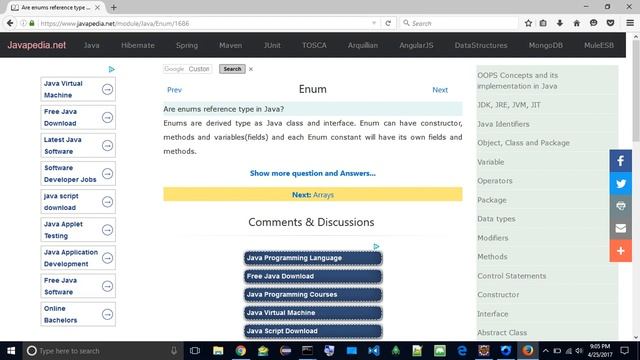Open the AngularJS menu item
The width and height of the screenshot is (640, 360).
(x=416, y=45)
